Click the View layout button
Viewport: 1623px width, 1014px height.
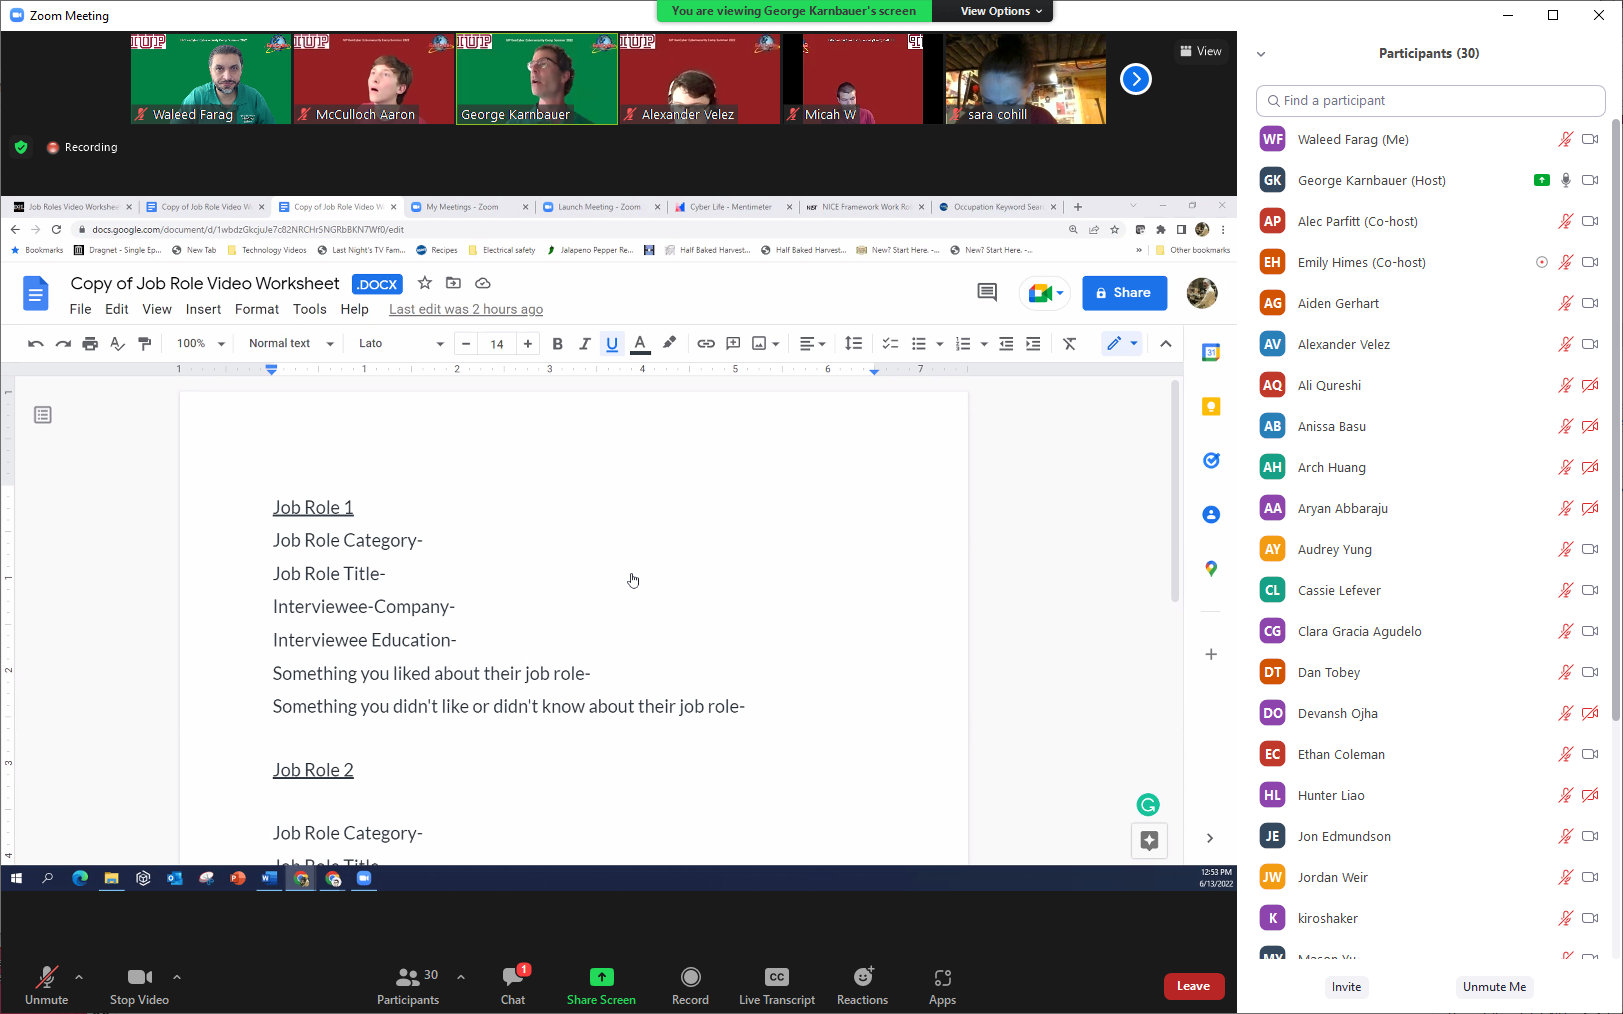[1200, 51]
